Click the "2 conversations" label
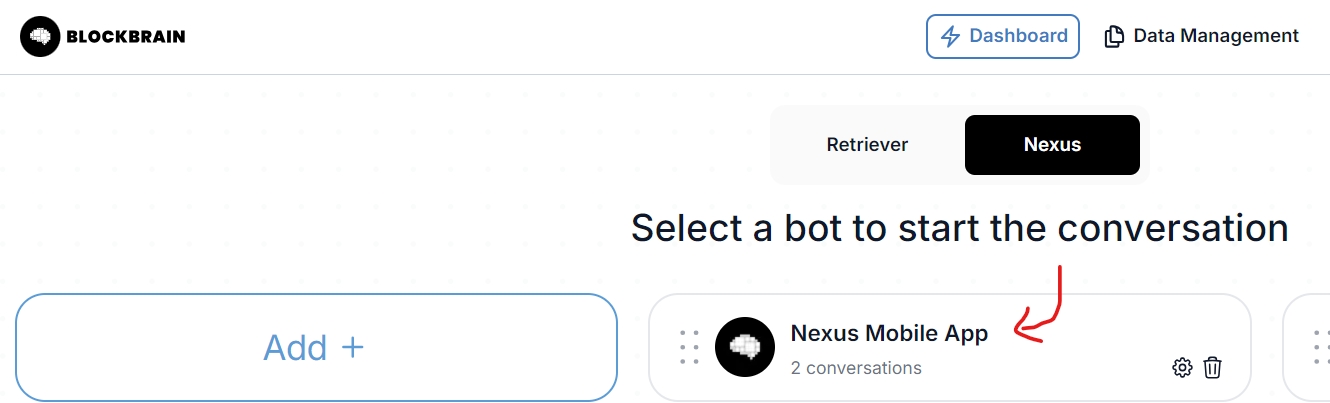The height and width of the screenshot is (403, 1330). [856, 368]
